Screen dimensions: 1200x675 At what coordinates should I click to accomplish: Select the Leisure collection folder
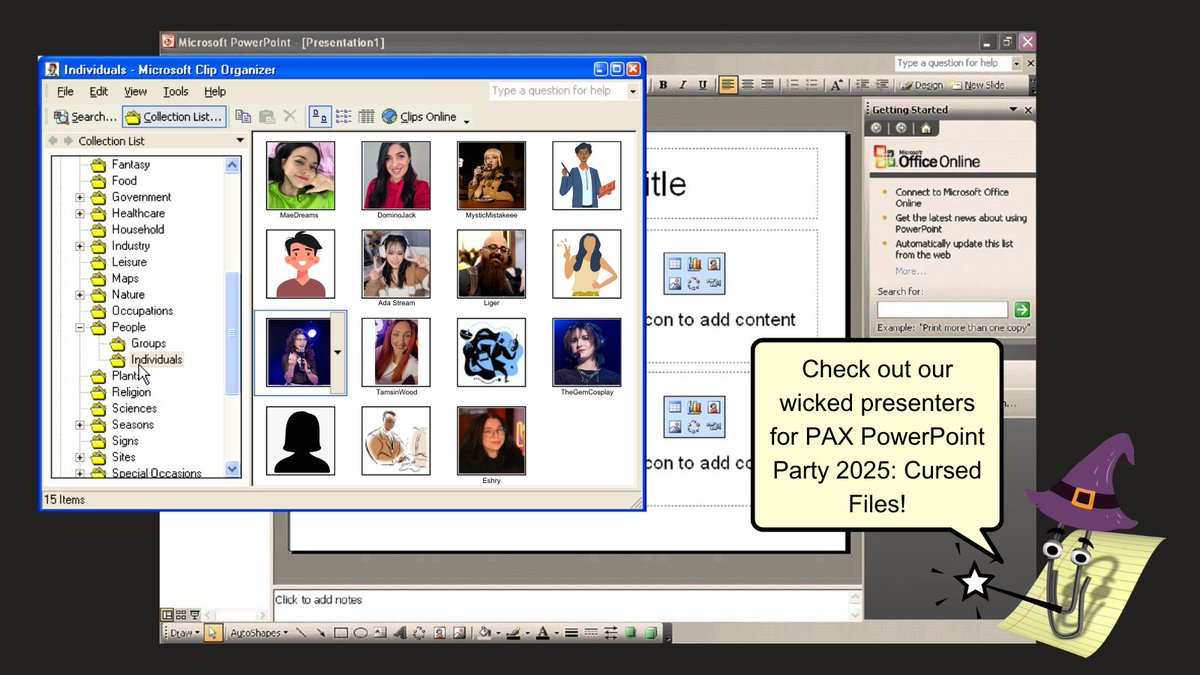(119, 262)
